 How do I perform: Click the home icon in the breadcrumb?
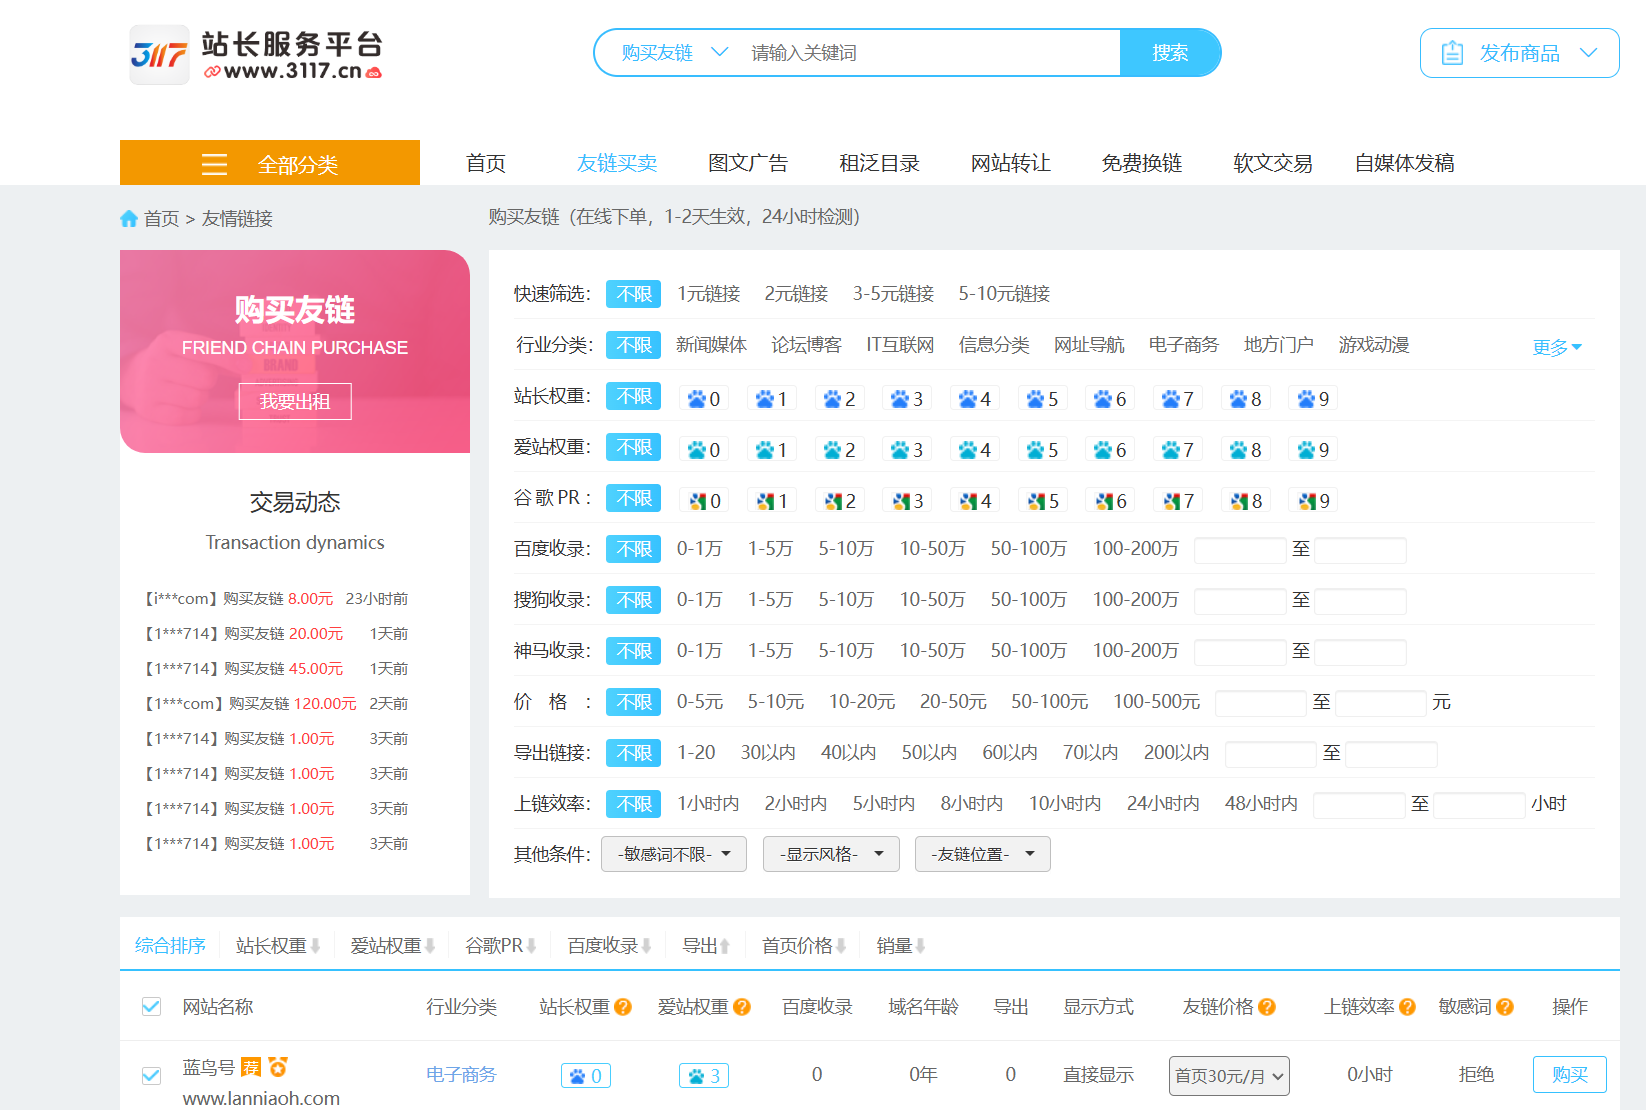point(130,218)
